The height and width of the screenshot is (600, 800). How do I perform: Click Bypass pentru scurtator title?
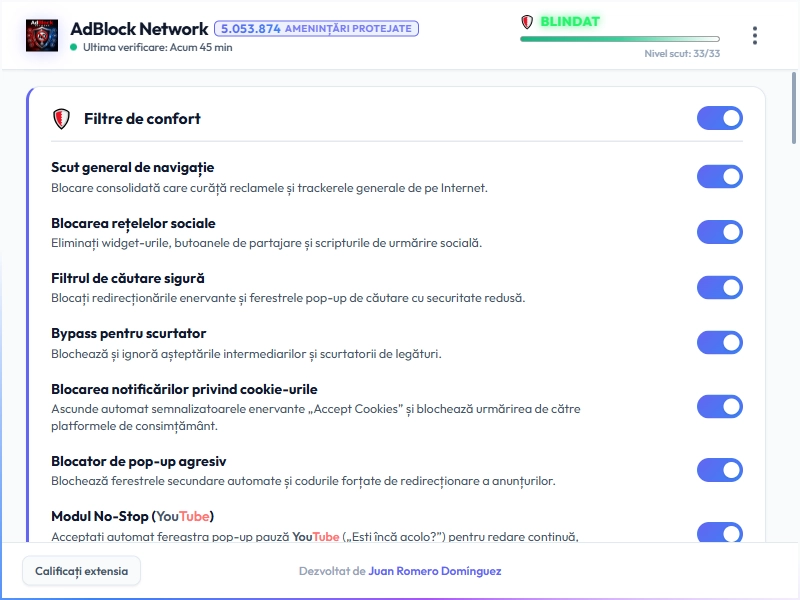pyautogui.click(x=129, y=334)
